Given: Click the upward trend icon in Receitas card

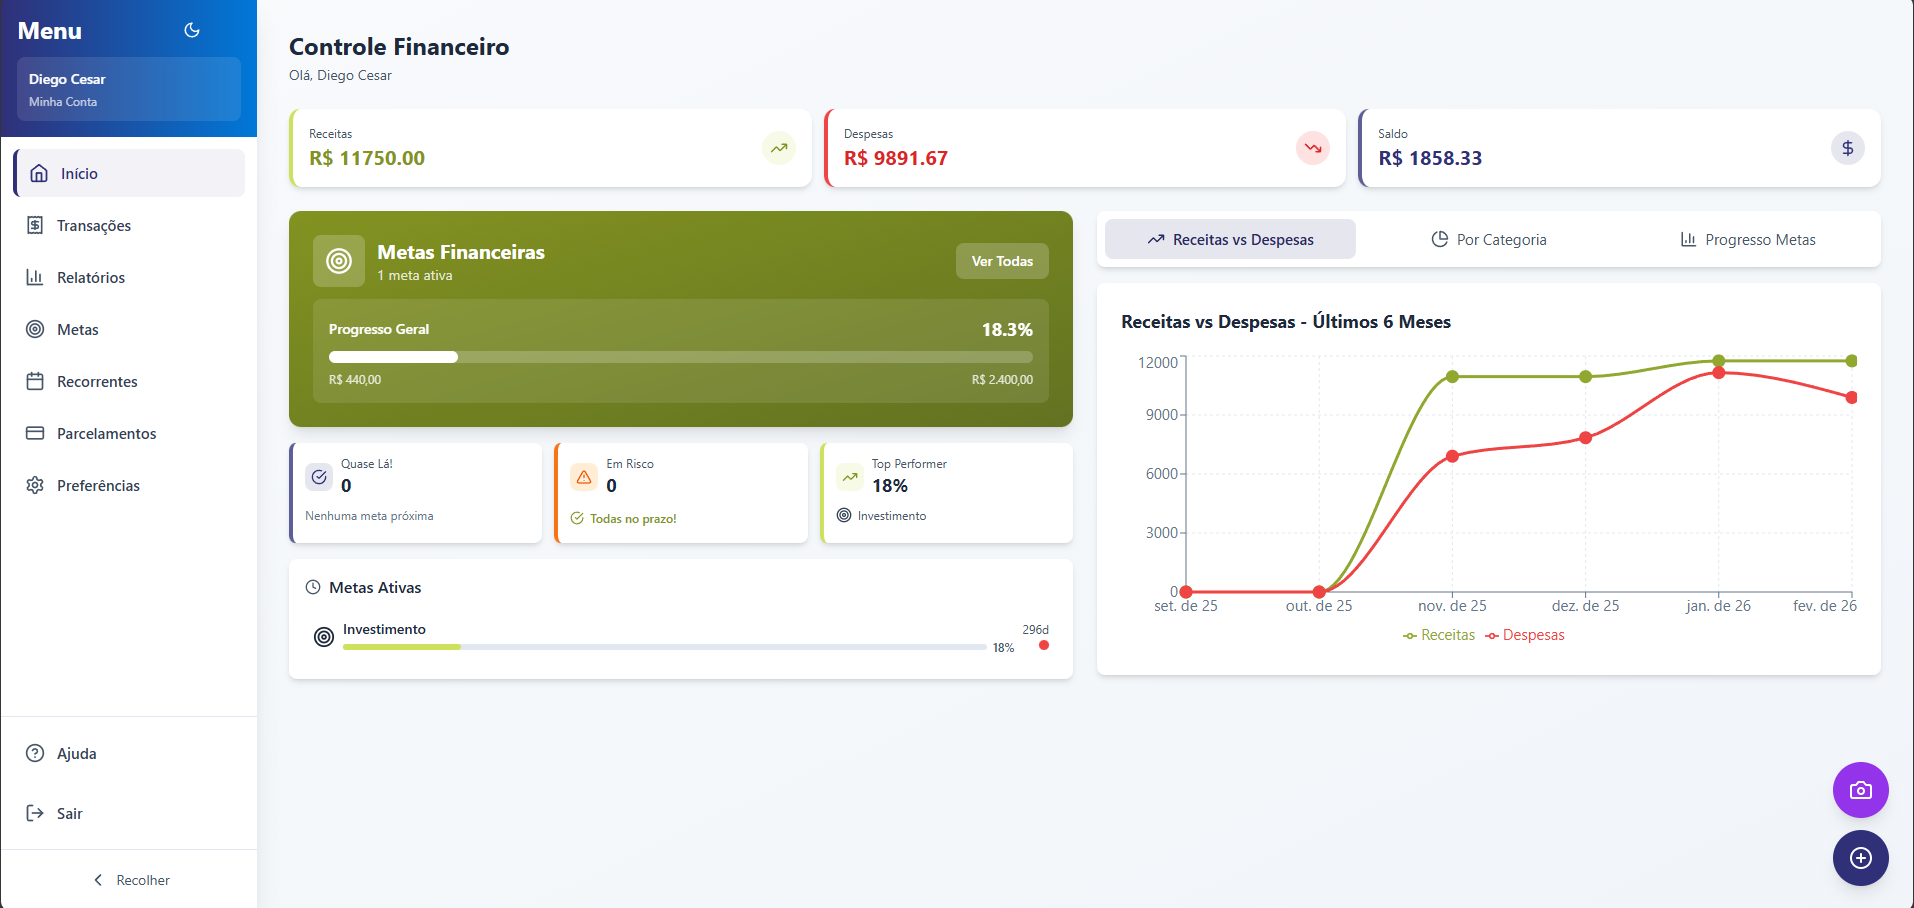Looking at the screenshot, I should [x=778, y=148].
